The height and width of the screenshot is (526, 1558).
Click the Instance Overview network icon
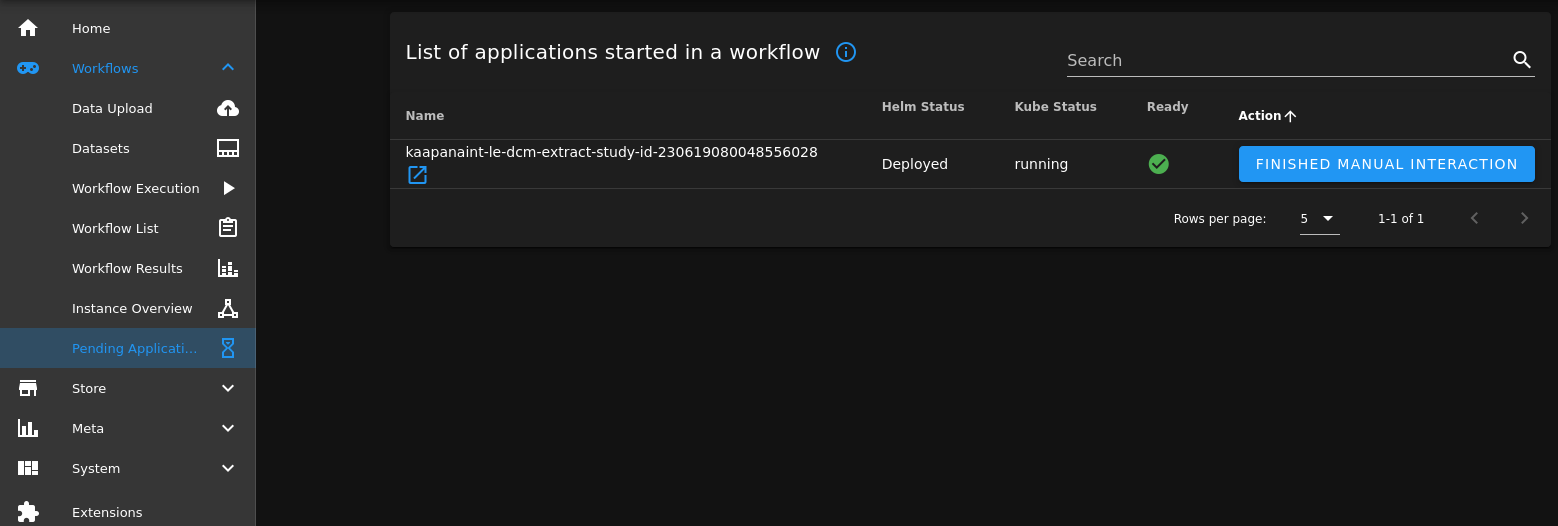click(228, 308)
